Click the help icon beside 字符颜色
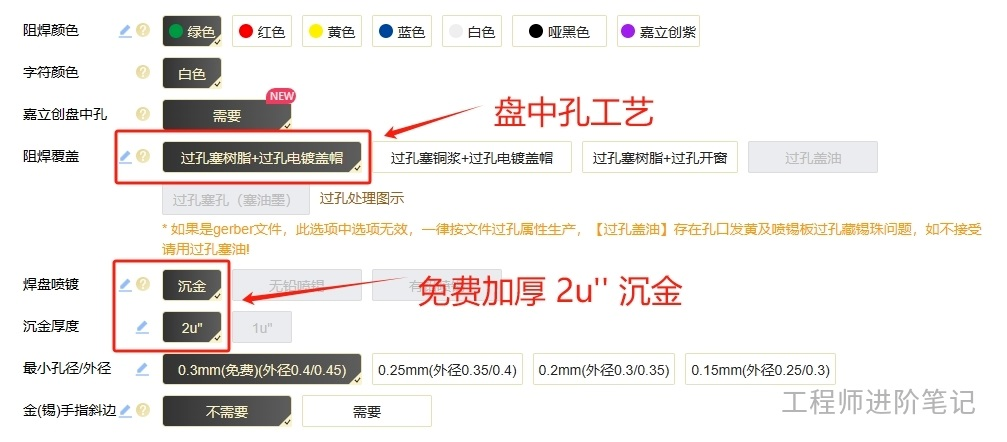Screen dimensions: 1007x442 coord(143,73)
